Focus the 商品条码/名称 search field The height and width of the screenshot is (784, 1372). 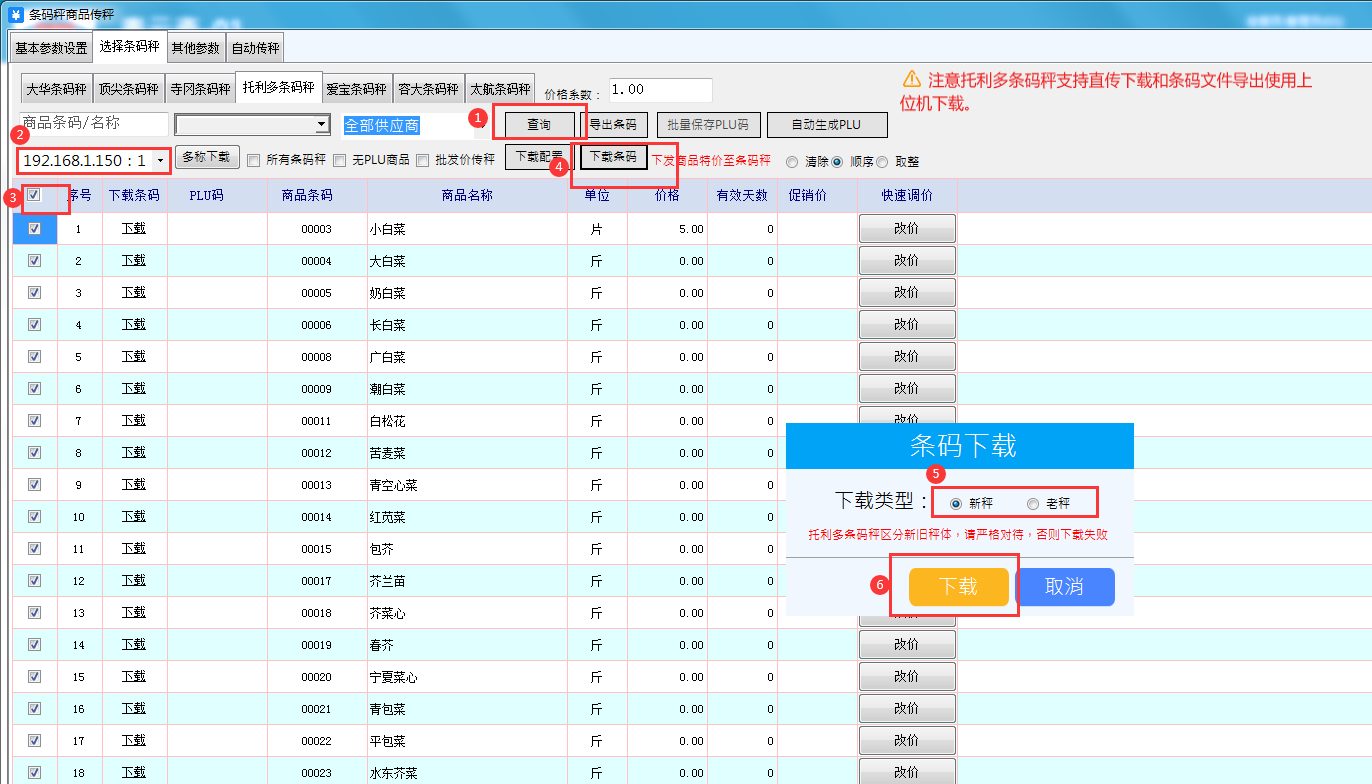click(93, 124)
